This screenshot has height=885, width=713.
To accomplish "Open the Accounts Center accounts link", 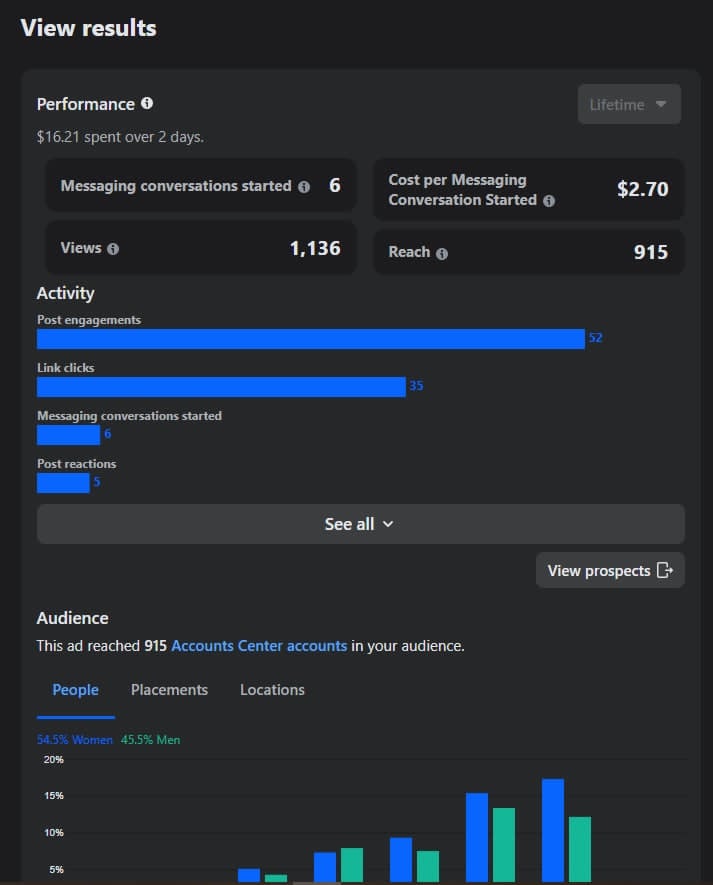I will (259, 646).
